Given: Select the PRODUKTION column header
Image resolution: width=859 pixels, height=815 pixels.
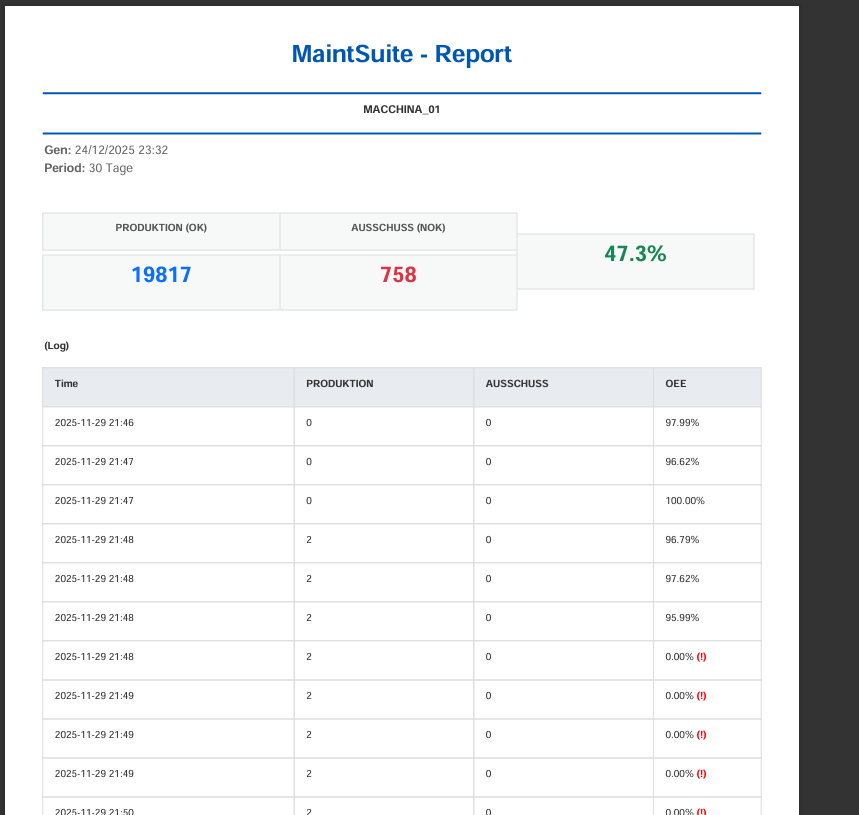Looking at the screenshot, I should point(338,383).
